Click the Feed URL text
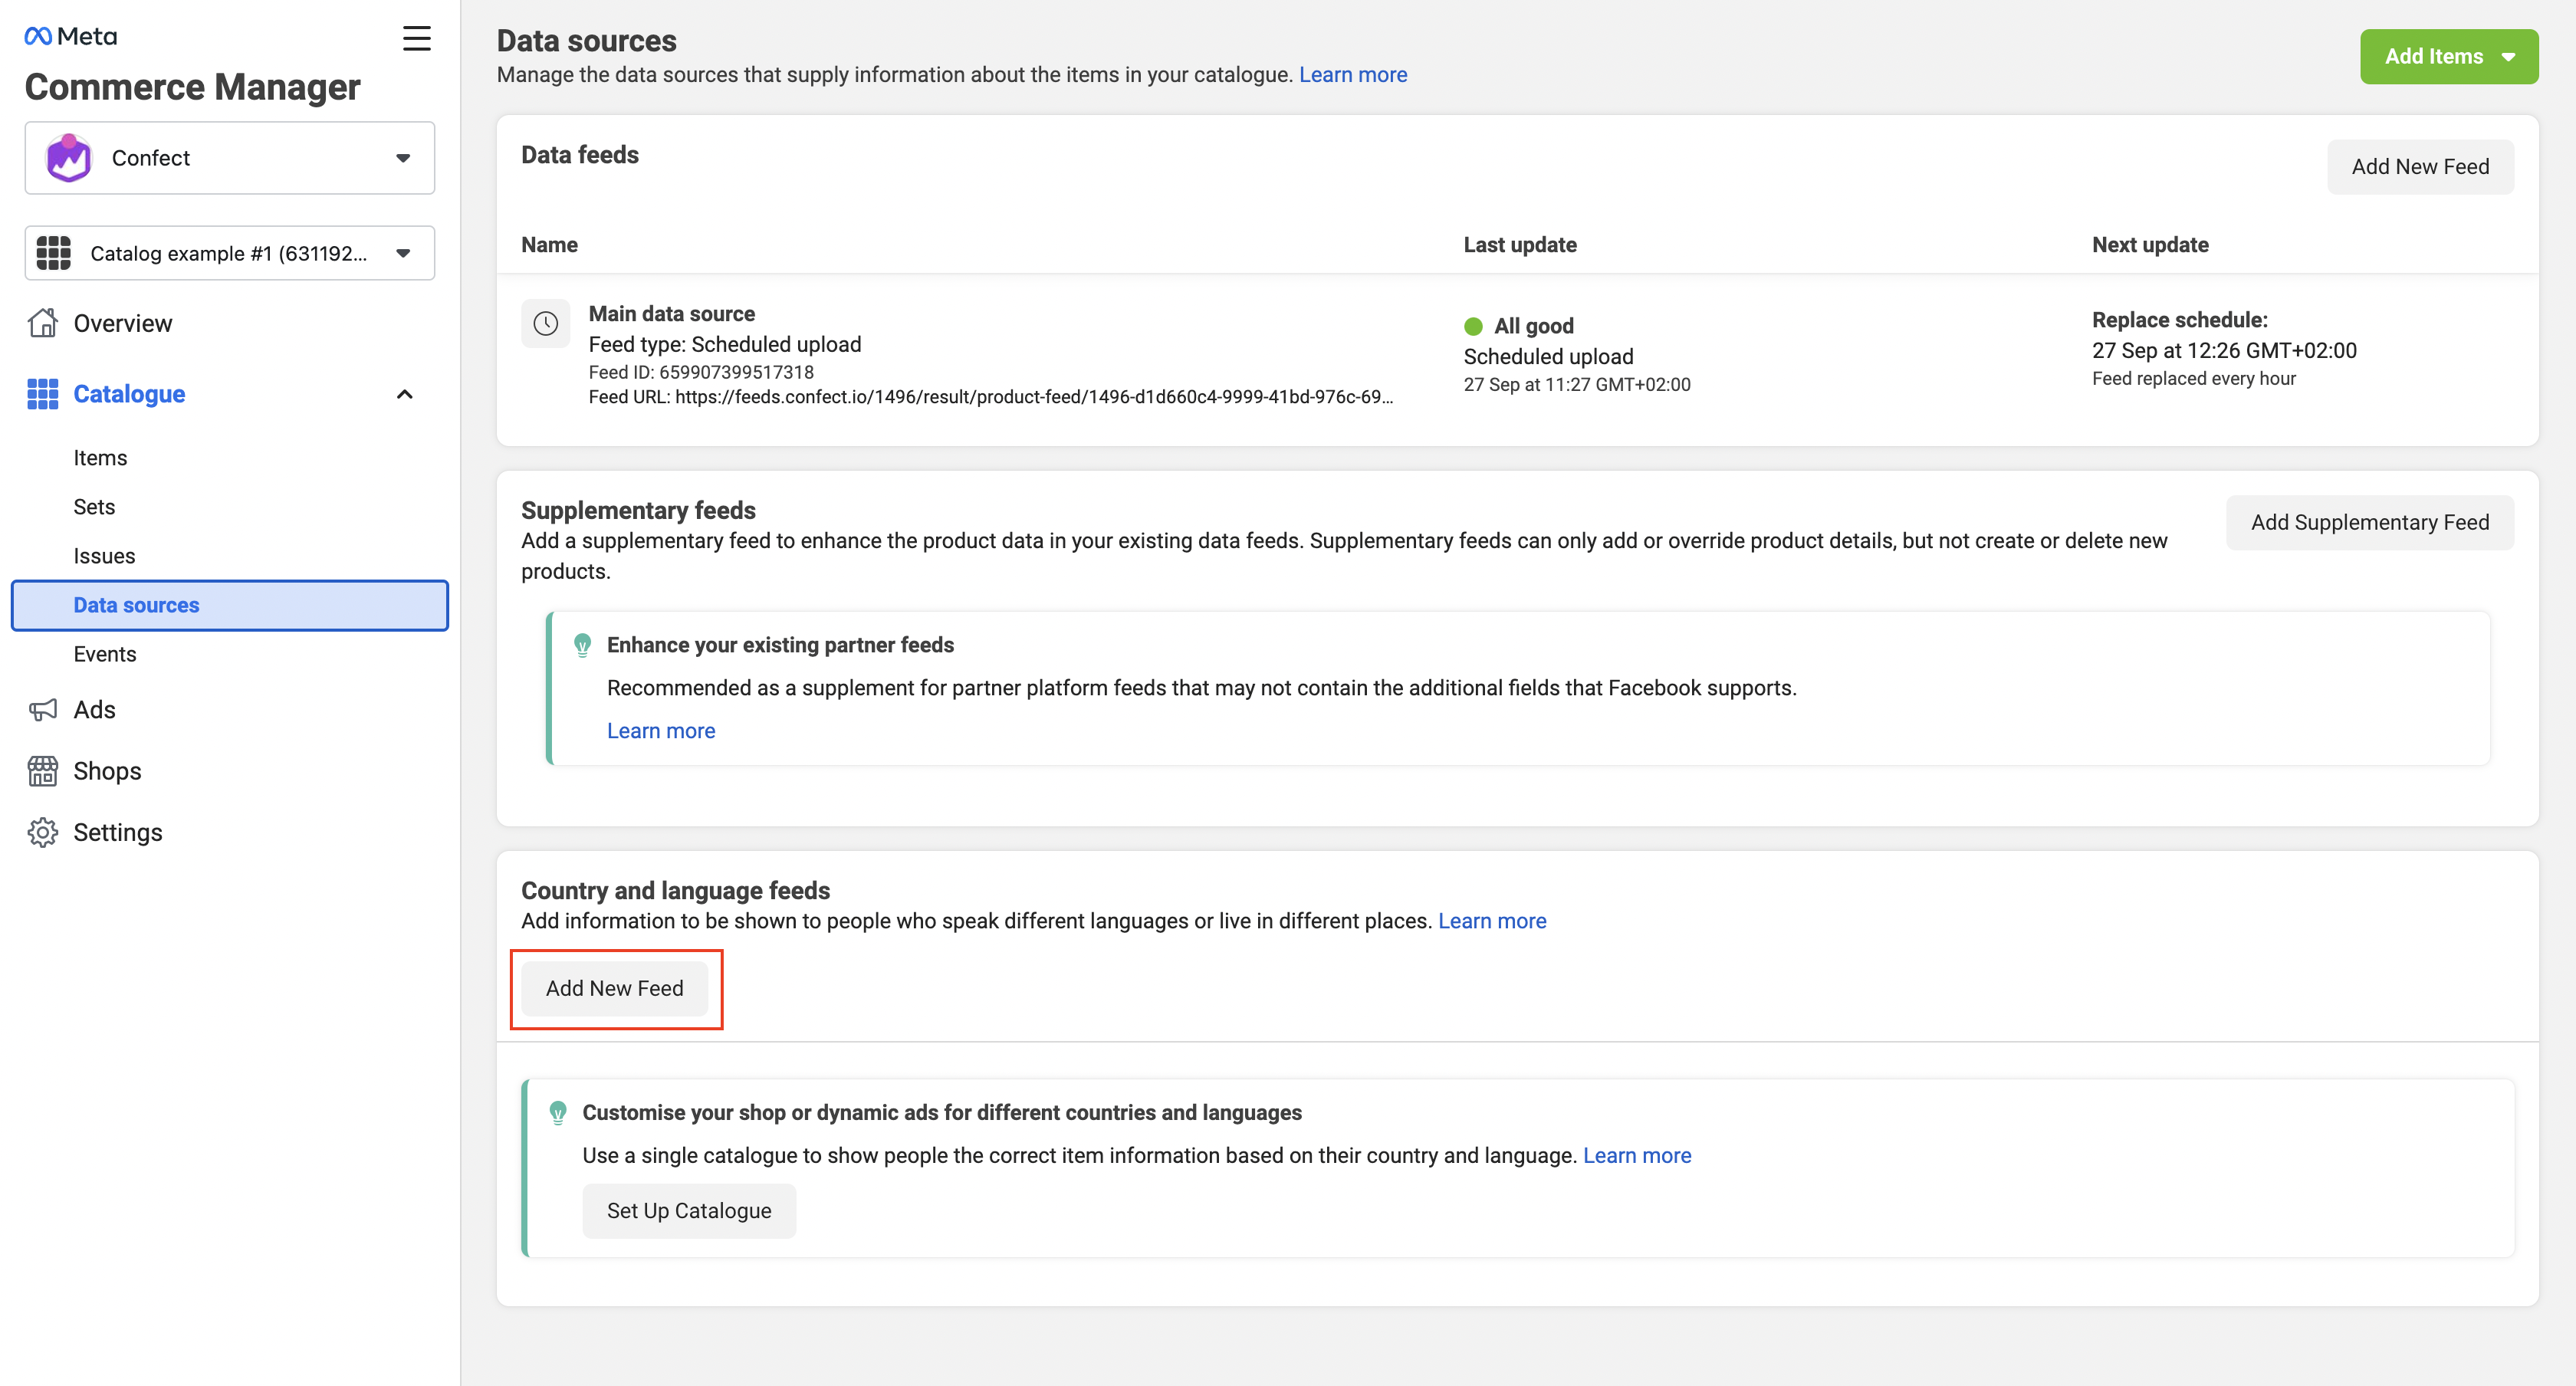Screen dimensions: 2576x1386 point(991,397)
